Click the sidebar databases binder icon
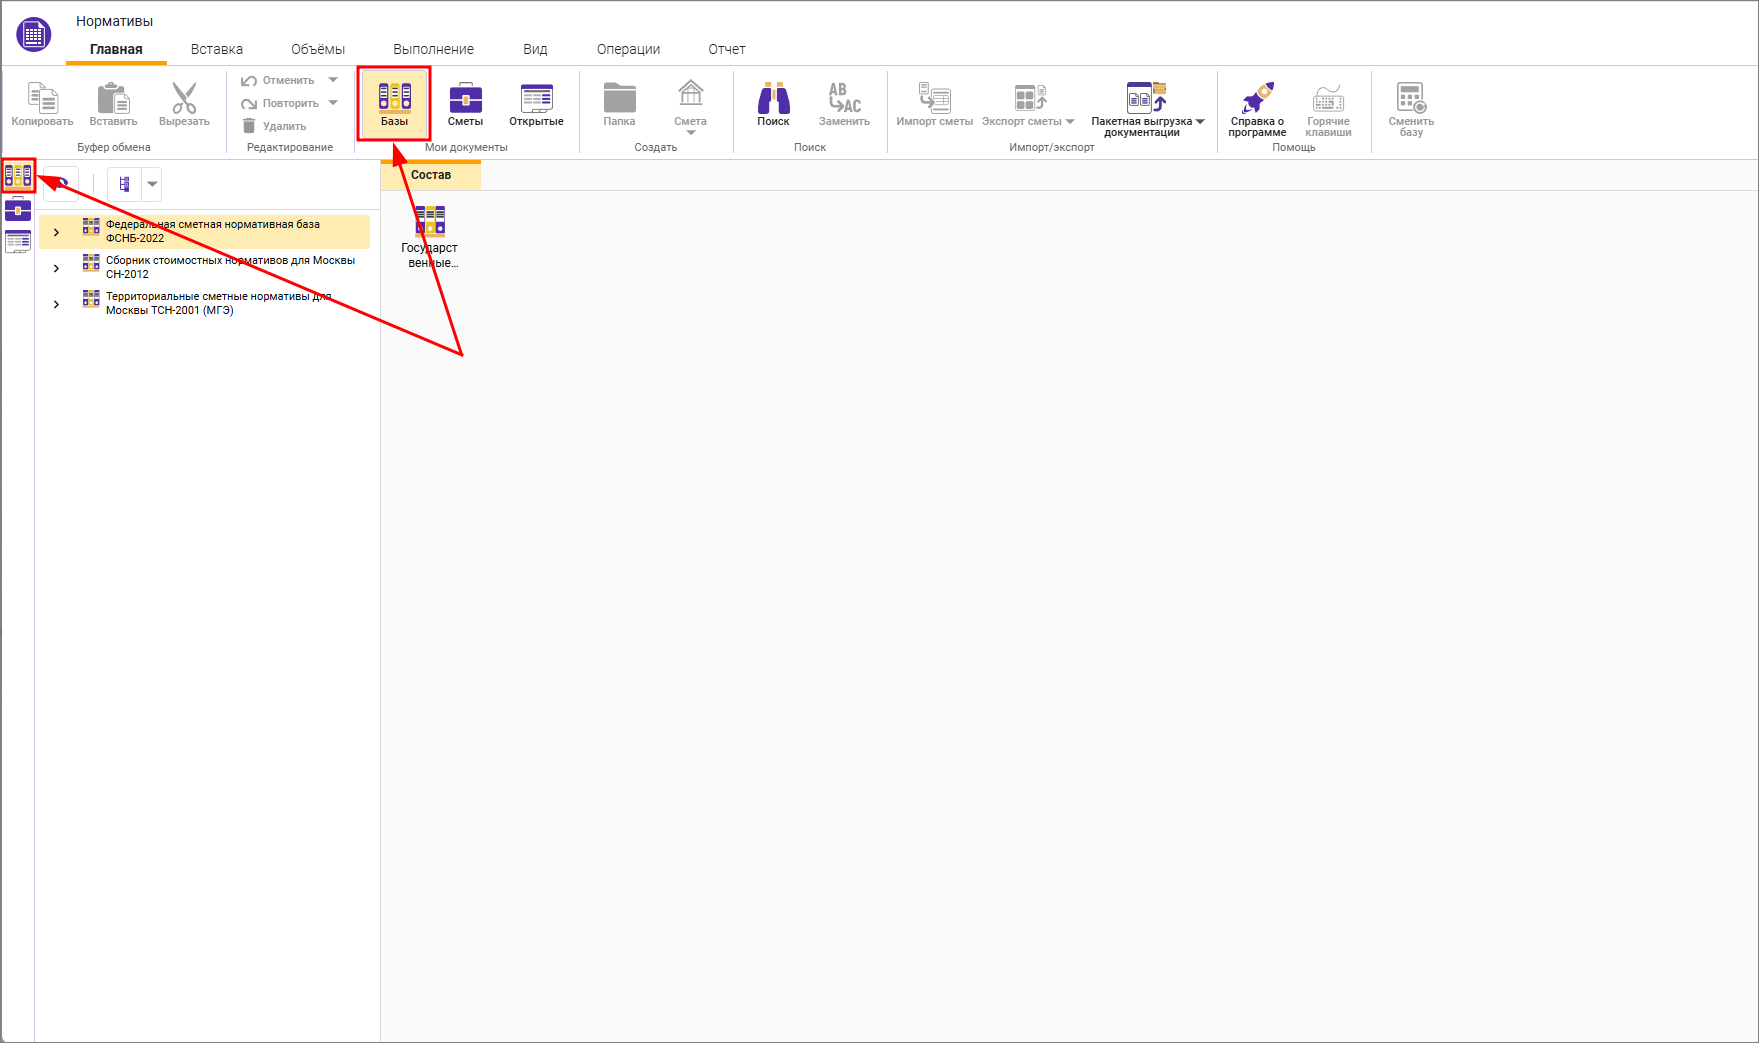This screenshot has width=1759, height=1043. pyautogui.click(x=18, y=177)
